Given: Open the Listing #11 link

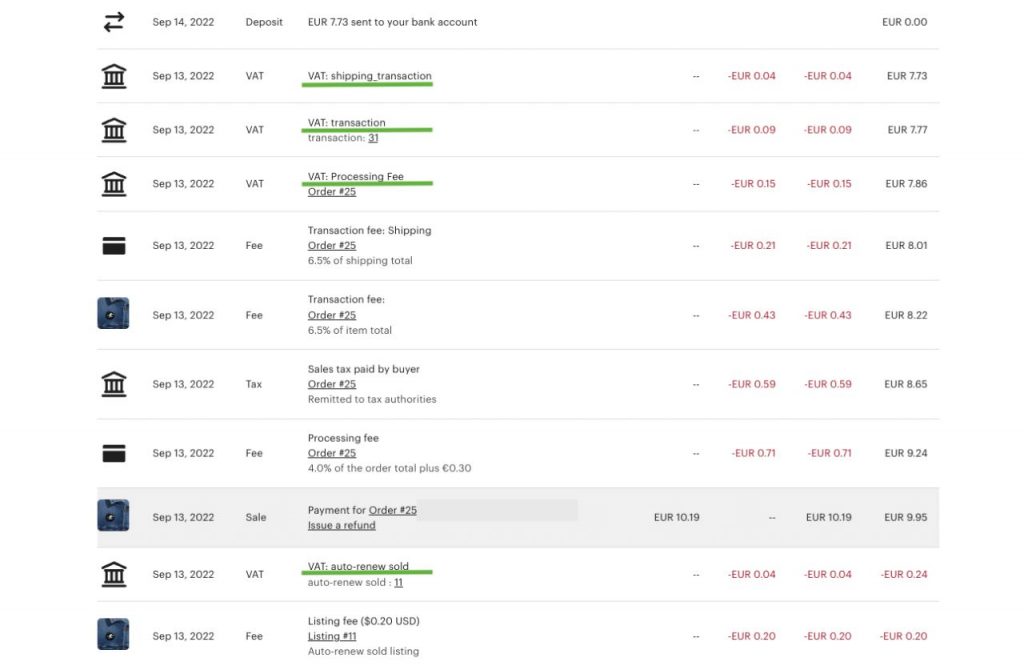Looking at the screenshot, I should [x=331, y=635].
